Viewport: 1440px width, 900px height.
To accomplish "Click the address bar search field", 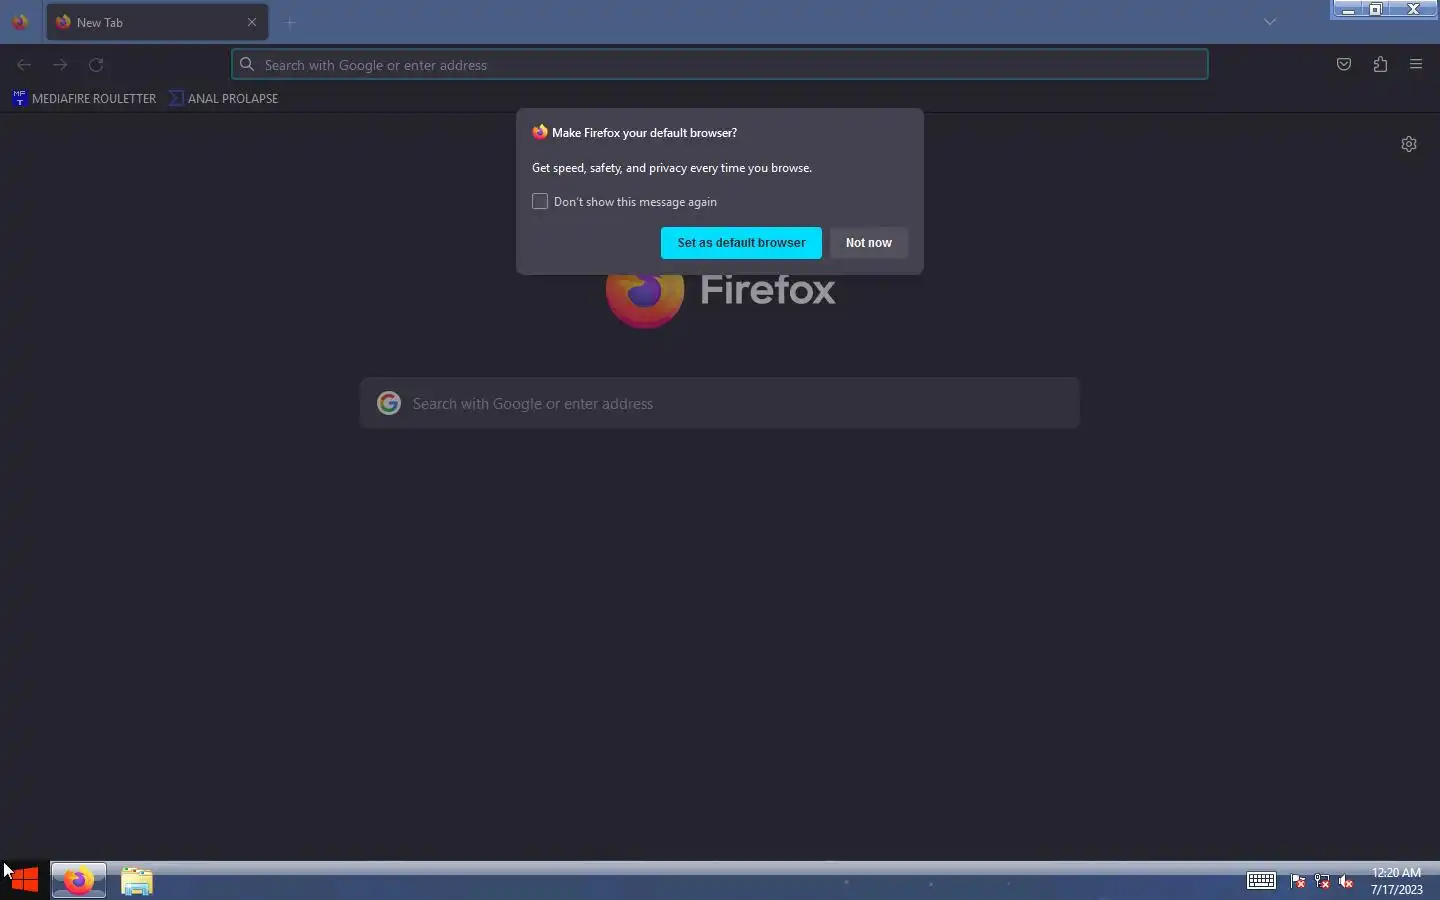I will coord(720,65).
